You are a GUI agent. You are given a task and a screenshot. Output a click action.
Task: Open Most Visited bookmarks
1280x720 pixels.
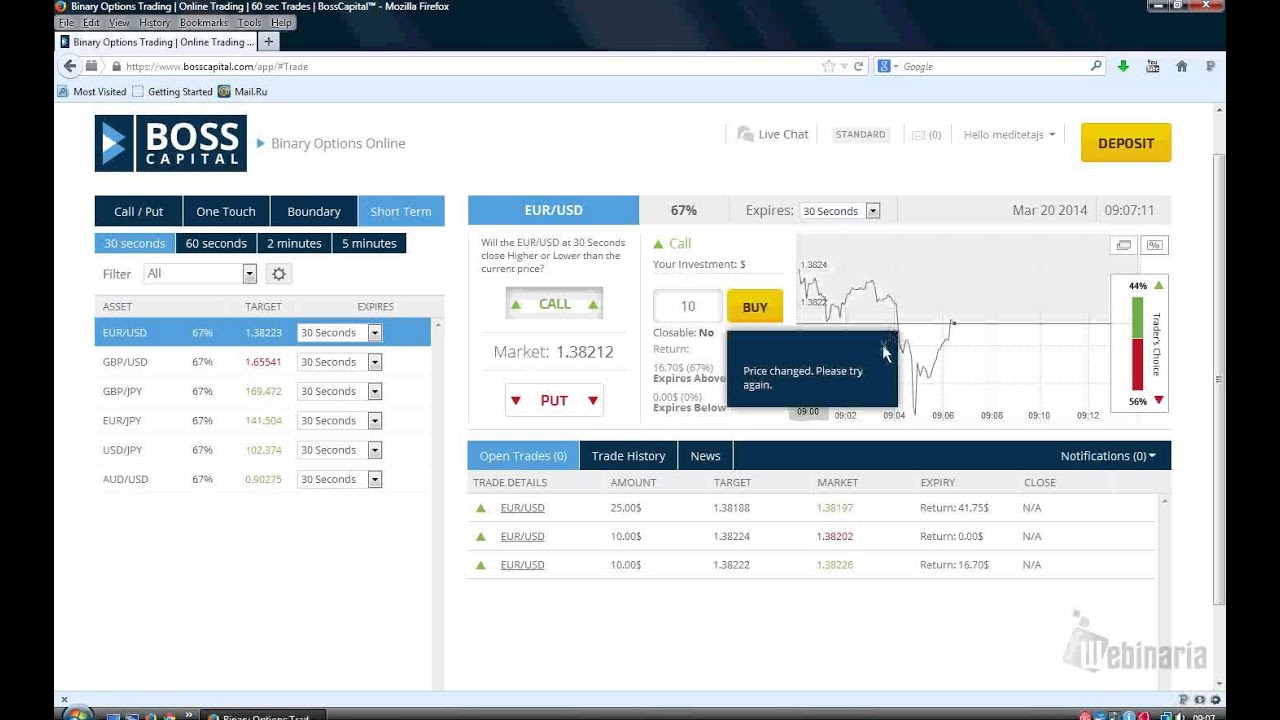92,91
